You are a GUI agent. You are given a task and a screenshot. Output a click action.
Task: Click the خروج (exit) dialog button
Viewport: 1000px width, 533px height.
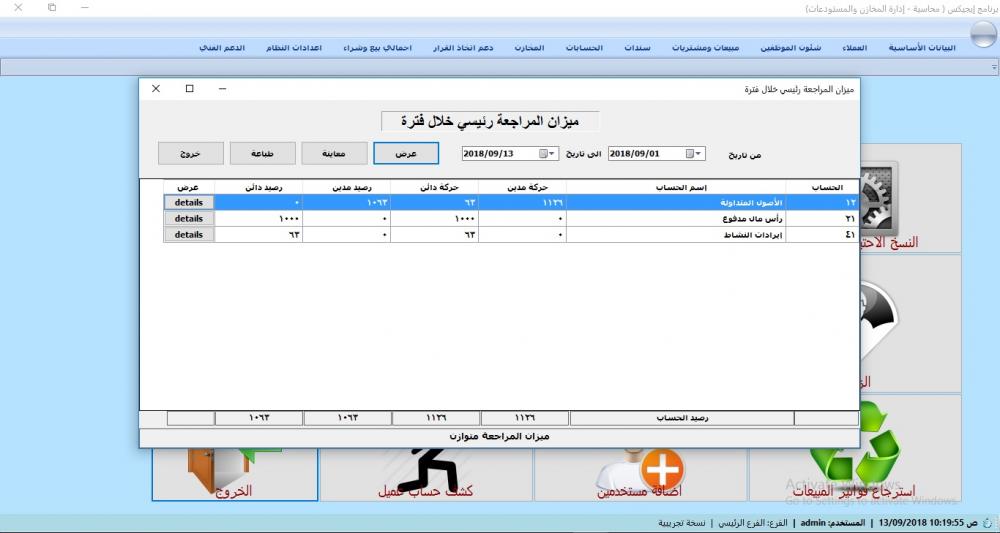[x=191, y=153]
